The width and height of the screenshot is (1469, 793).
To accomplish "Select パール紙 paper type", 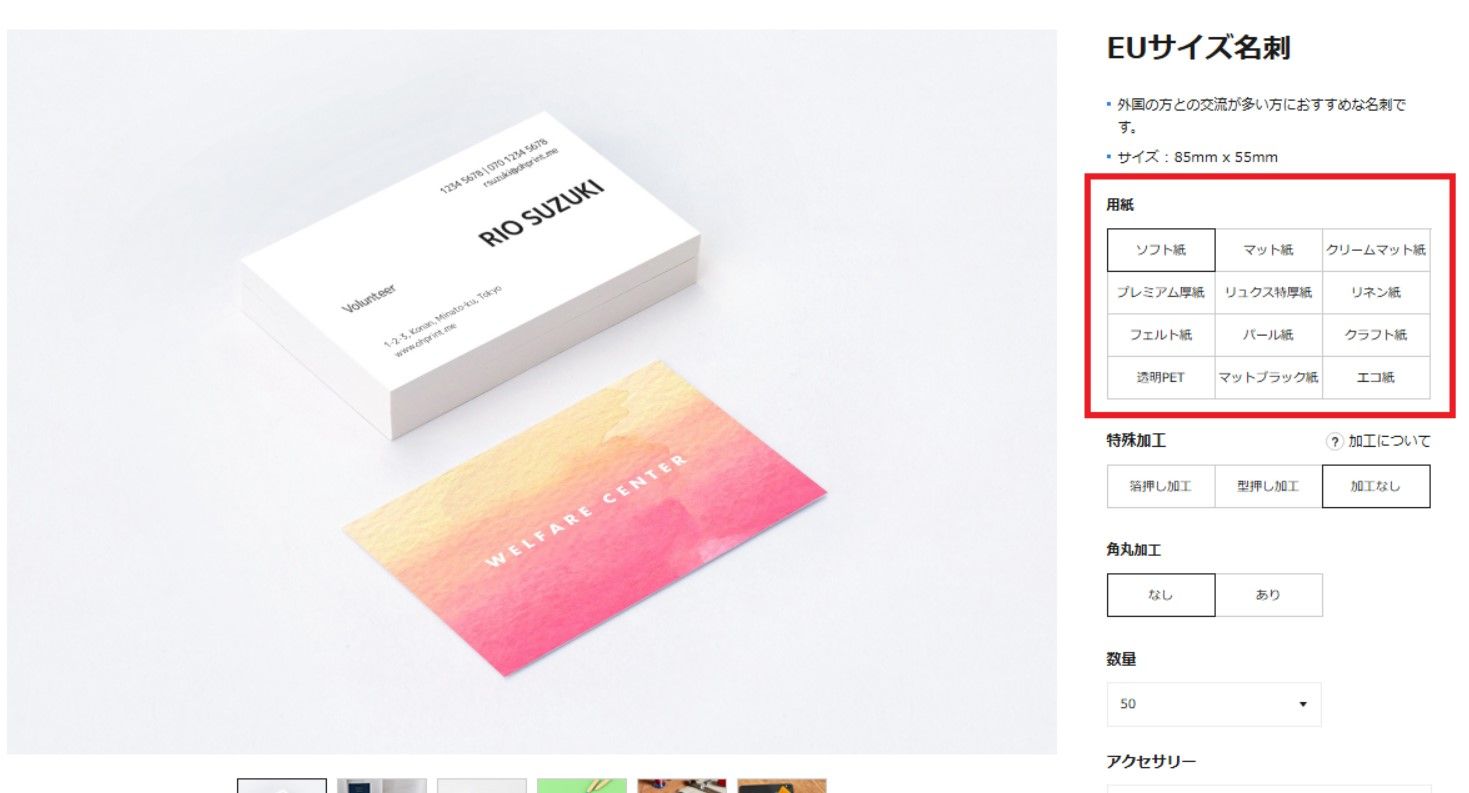I will 1268,335.
